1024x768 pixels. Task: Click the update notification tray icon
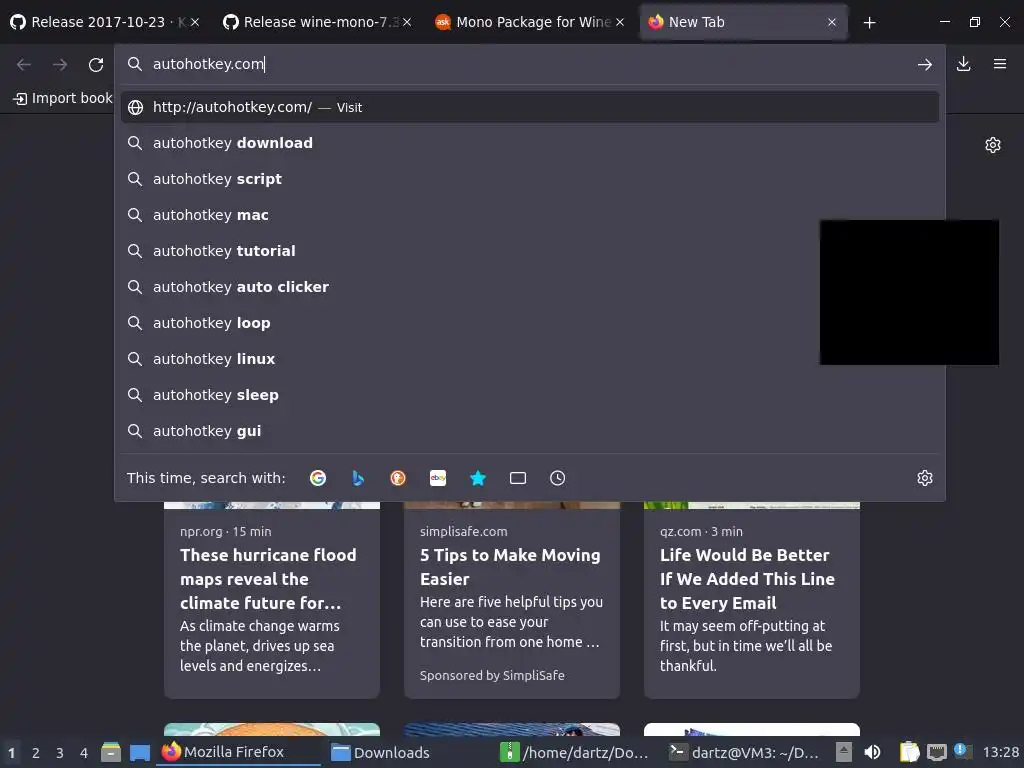pyautogui.click(x=962, y=751)
